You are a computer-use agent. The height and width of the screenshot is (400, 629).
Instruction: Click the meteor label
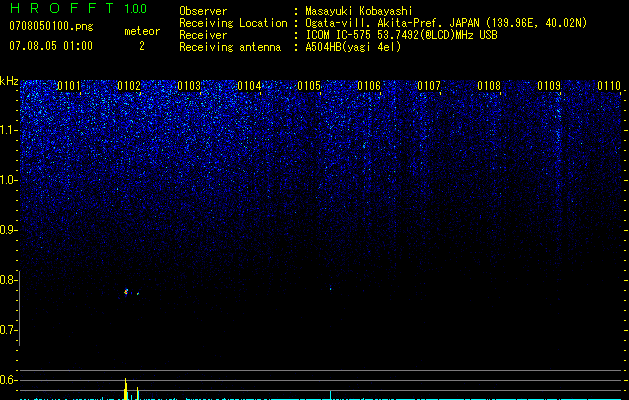tap(142, 31)
